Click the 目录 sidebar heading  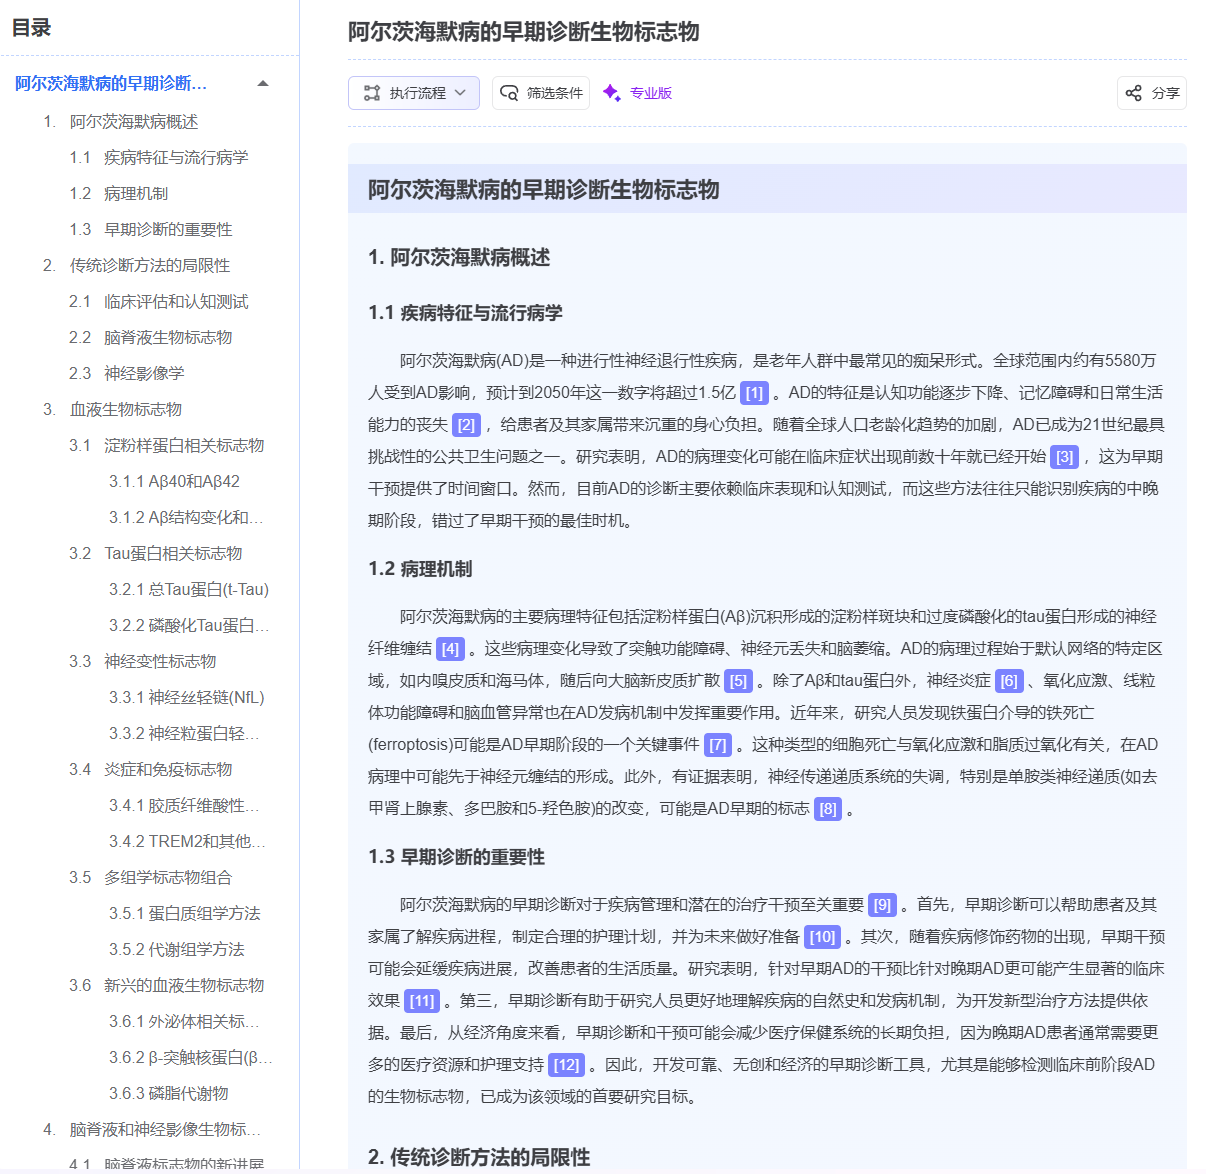pyautogui.click(x=31, y=28)
